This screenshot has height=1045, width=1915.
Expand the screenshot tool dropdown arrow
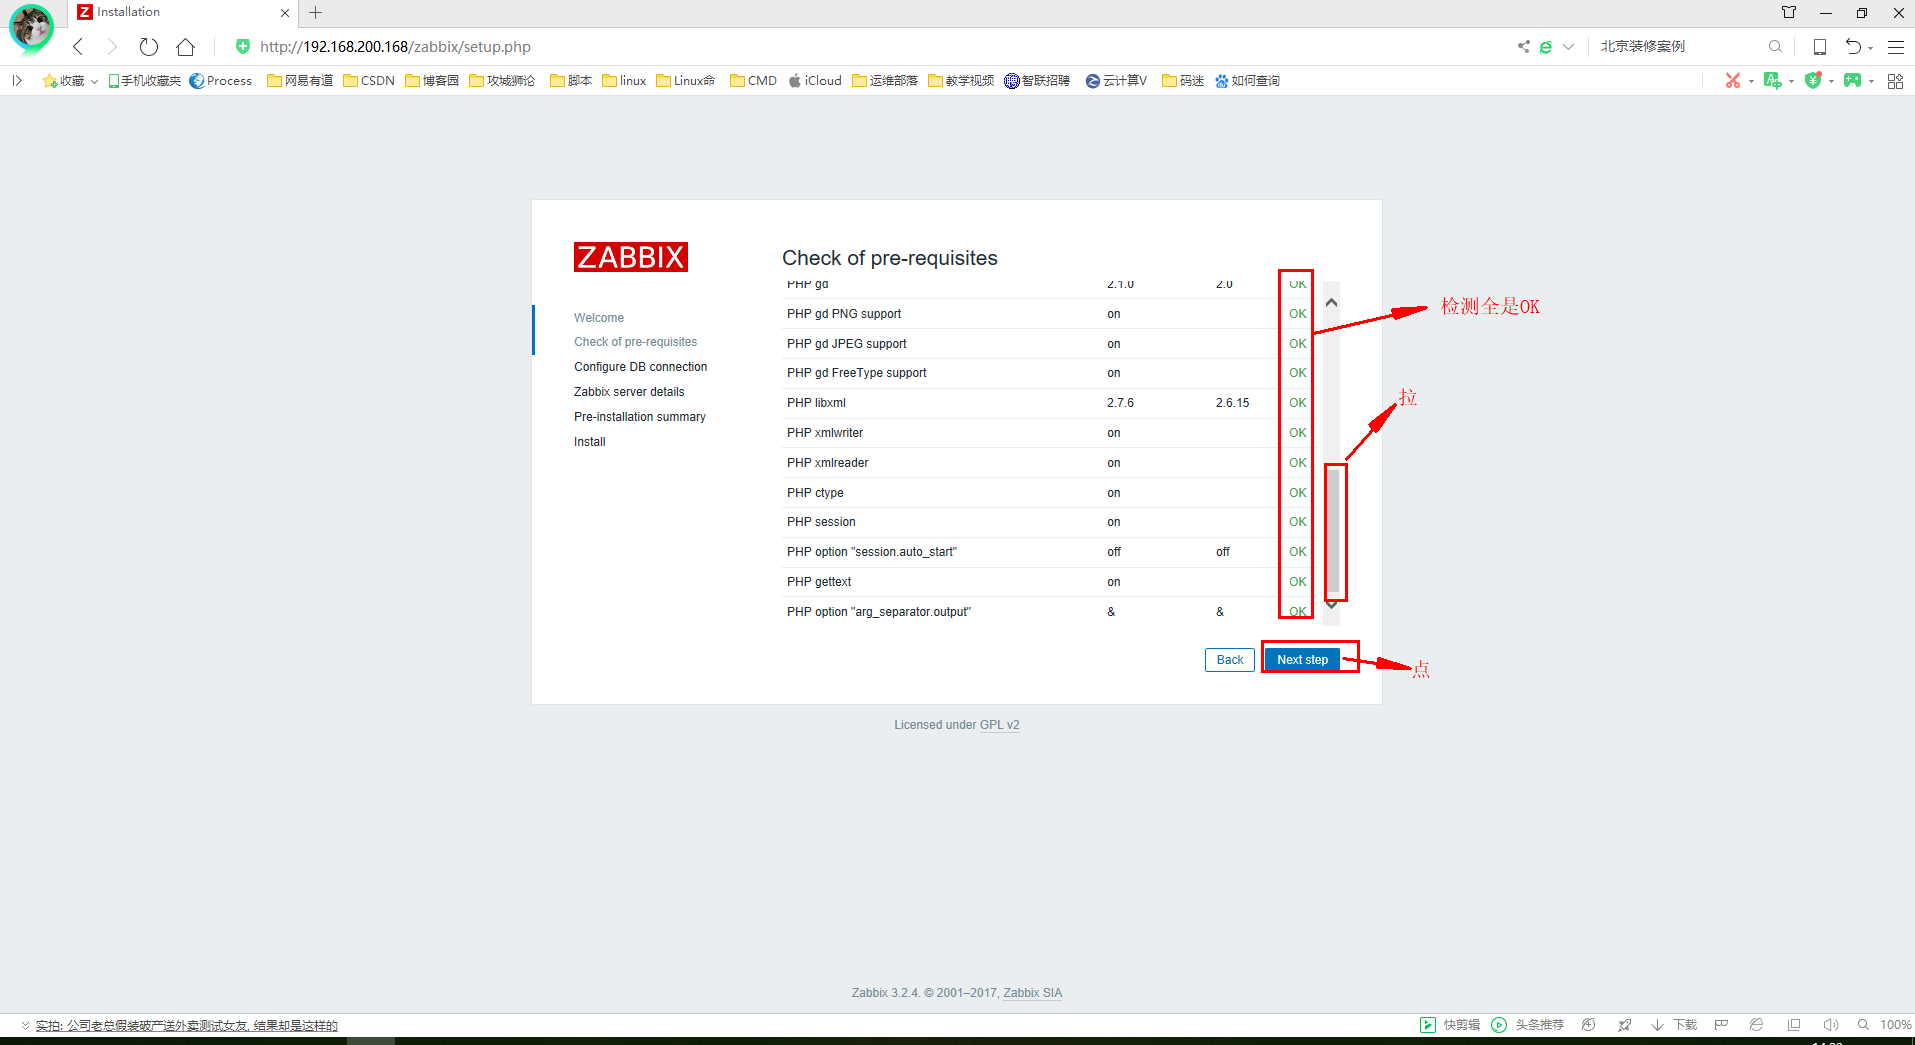pos(1751,81)
